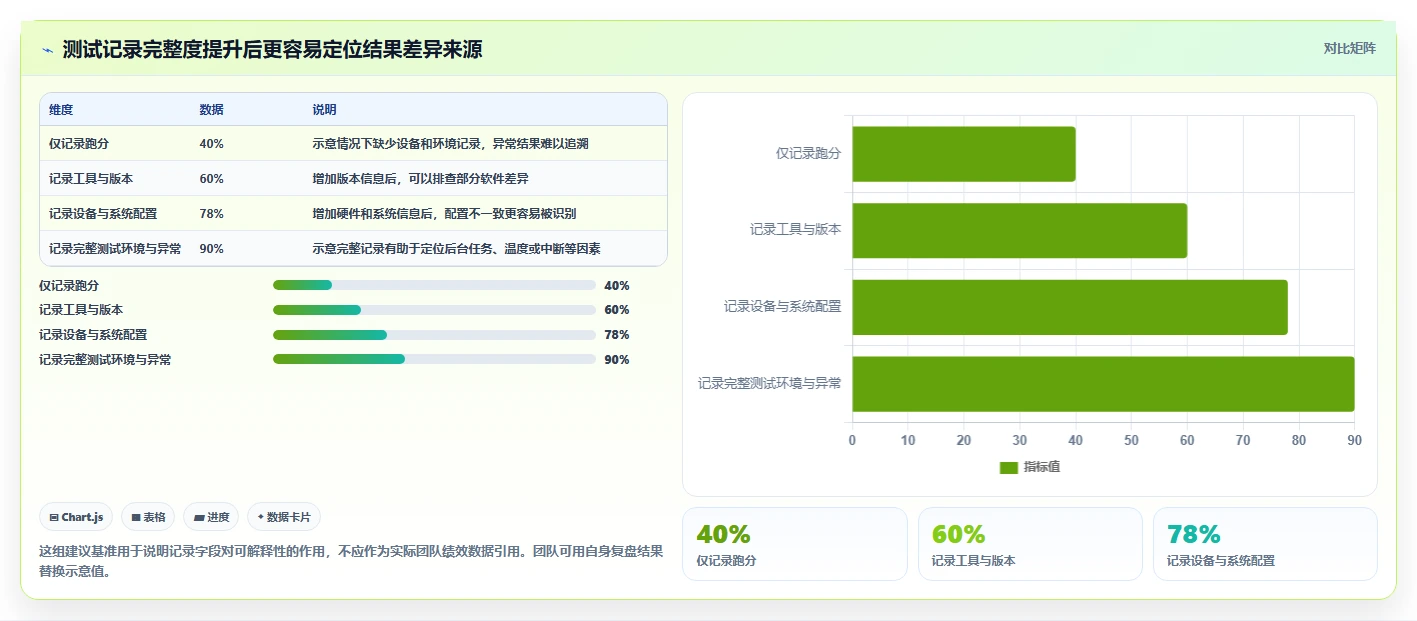The height and width of the screenshot is (621, 1417).
Task: Click the 维度 table column header
Action: 61,110
